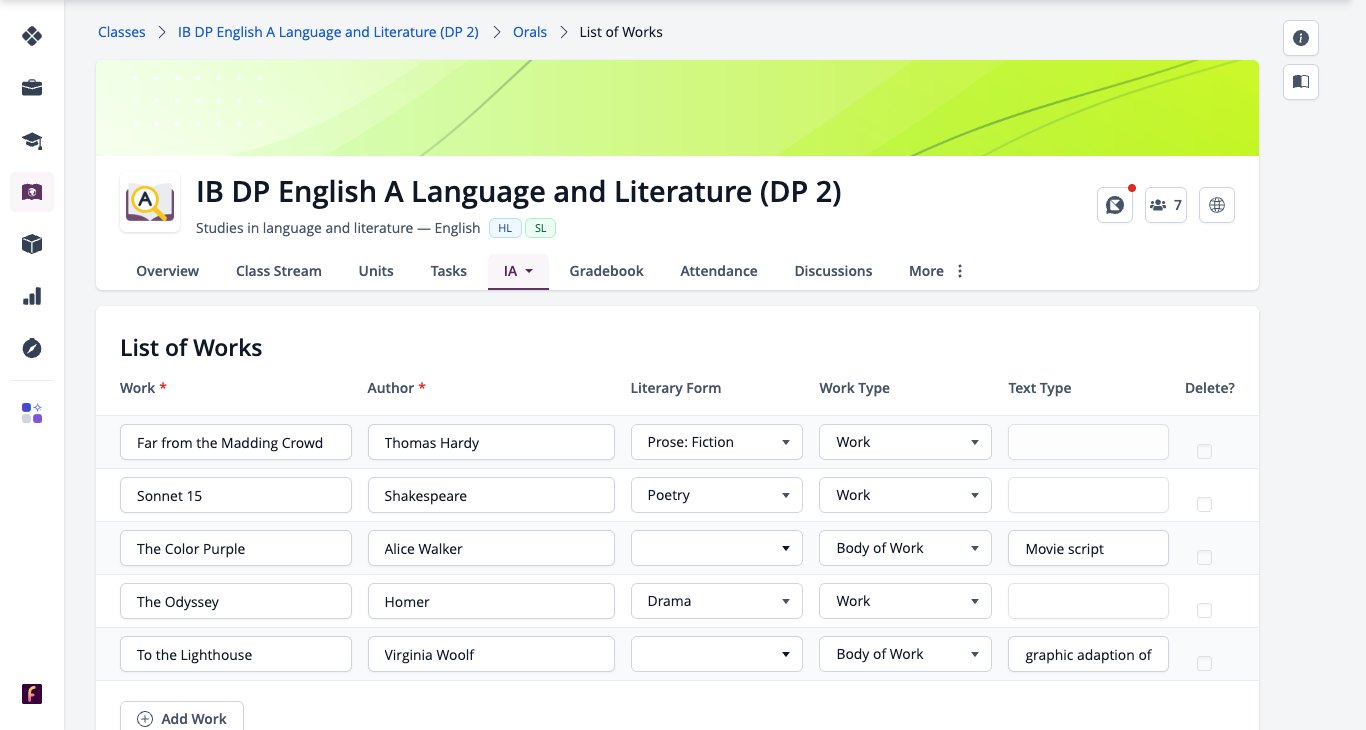Screen dimensions: 1366x730
Task: Click the compass explore icon
Action: point(32,348)
